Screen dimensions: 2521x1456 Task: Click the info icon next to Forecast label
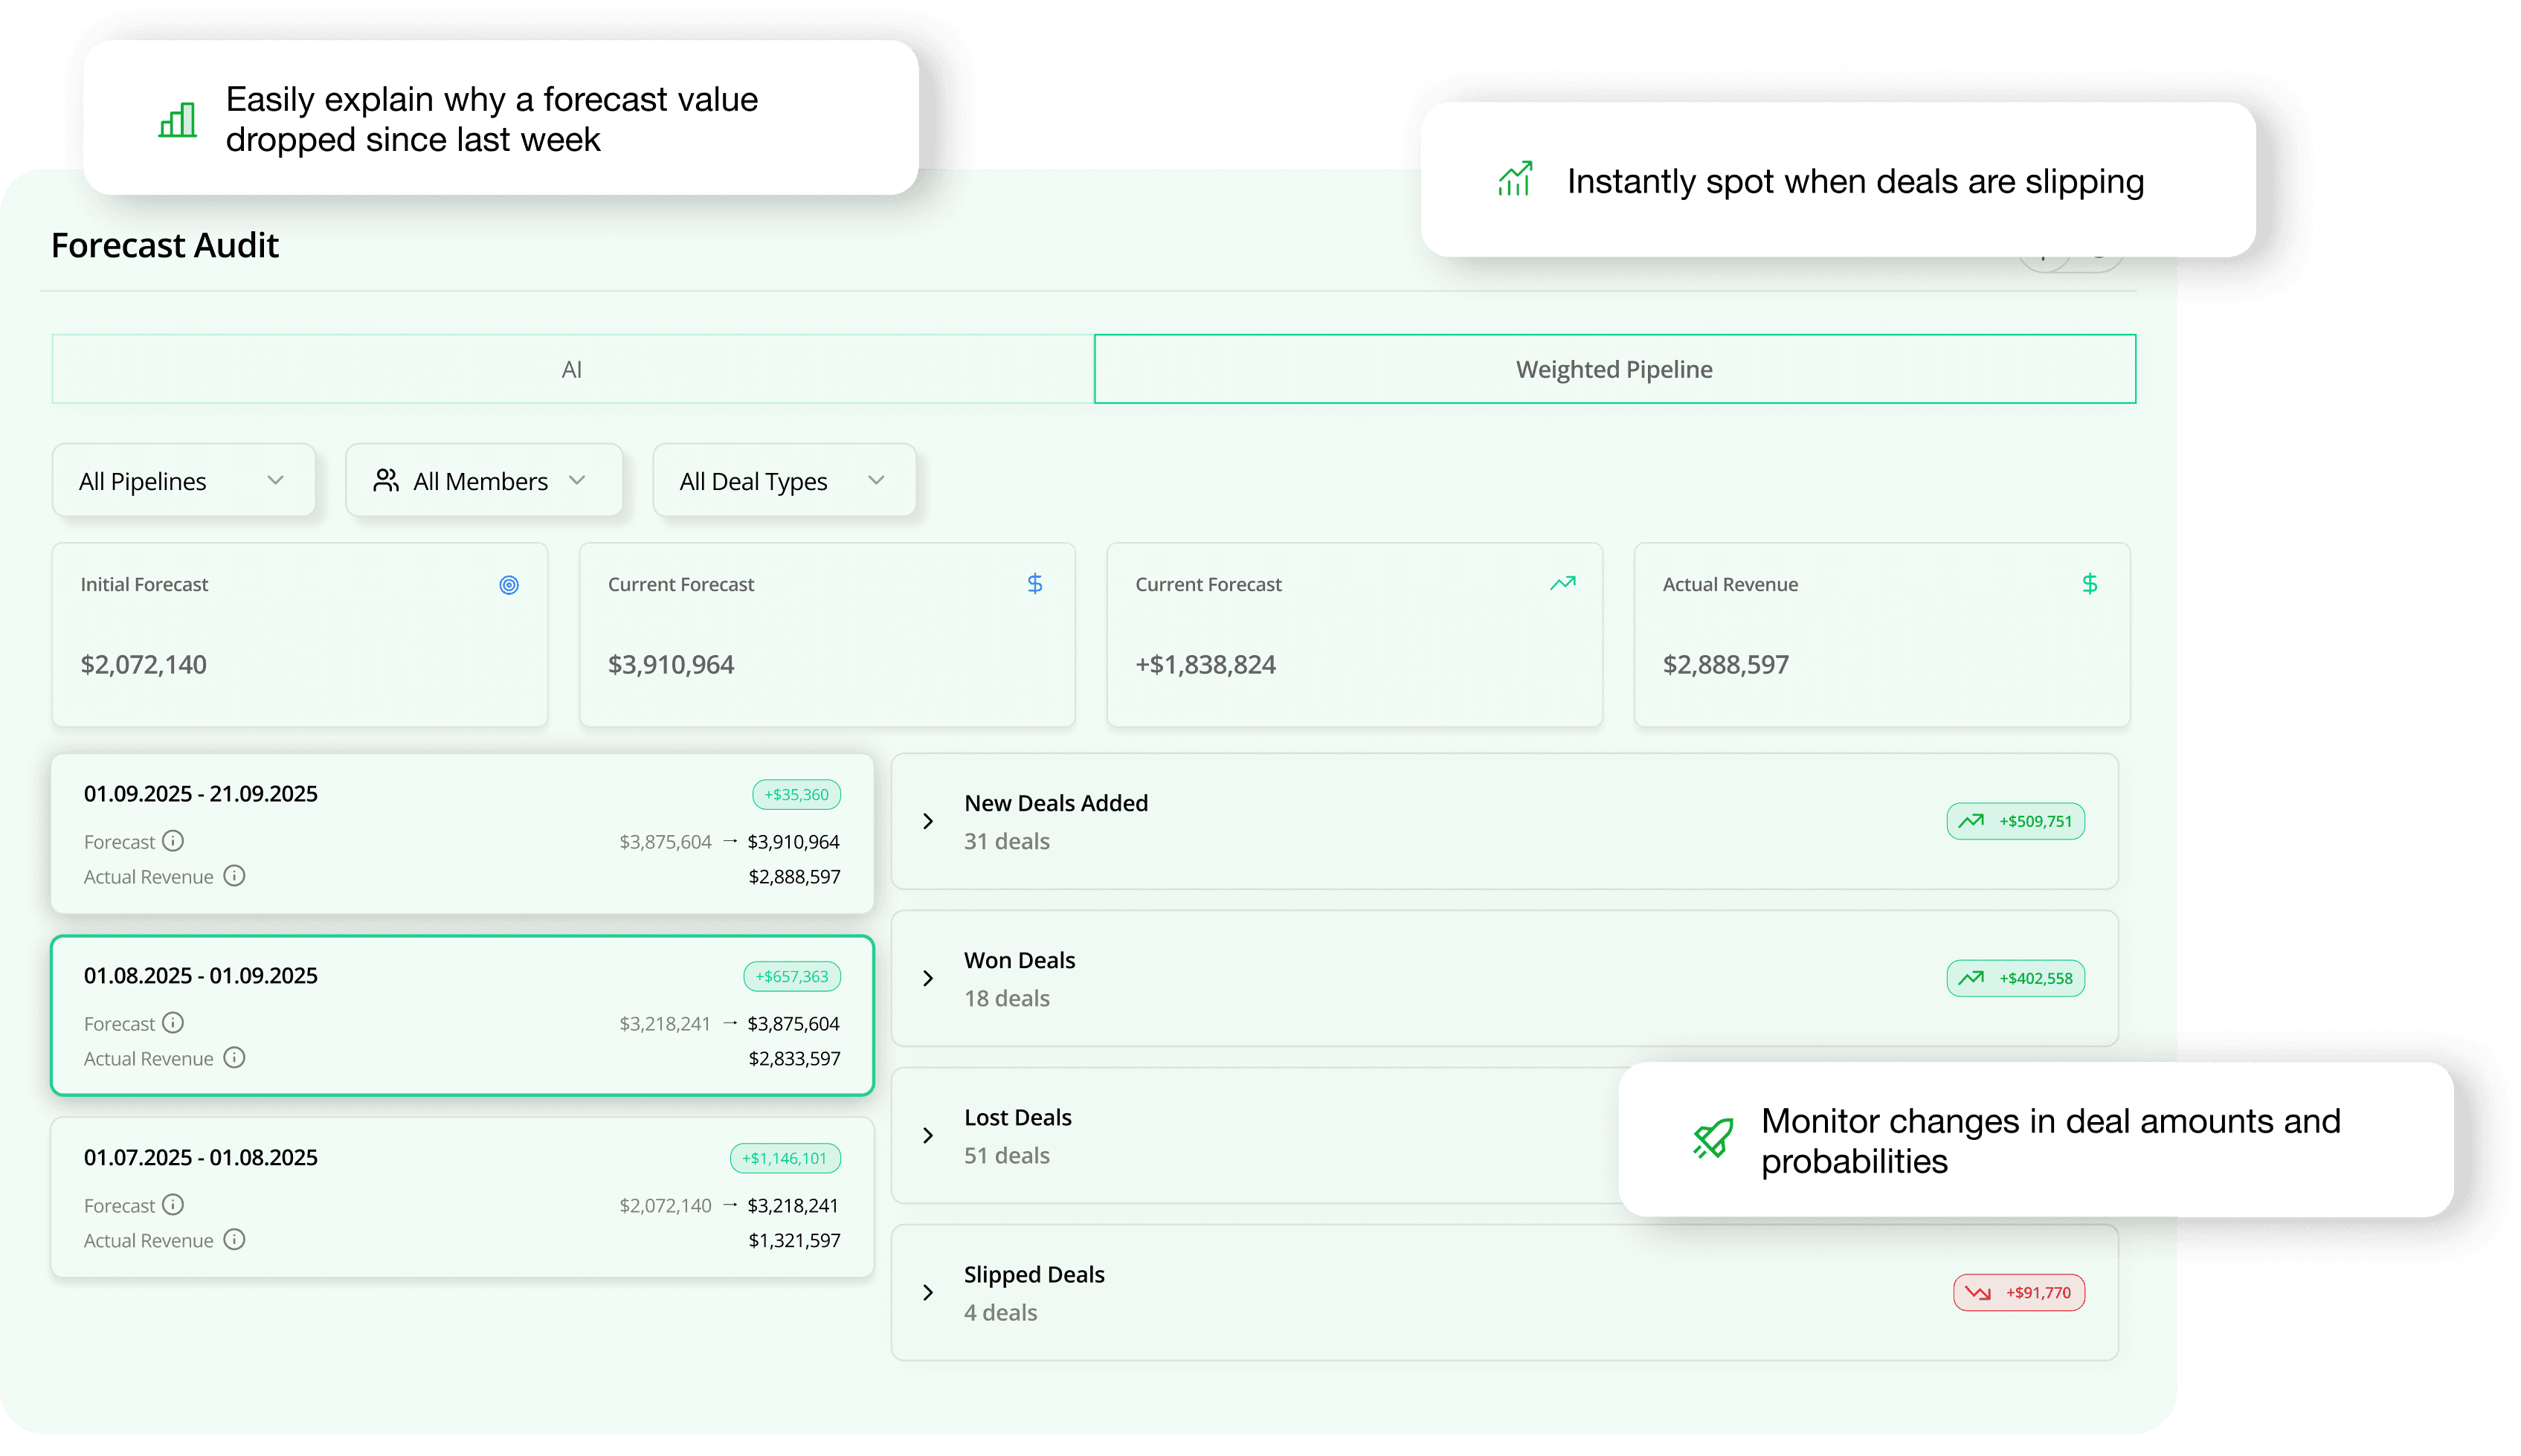tap(173, 841)
